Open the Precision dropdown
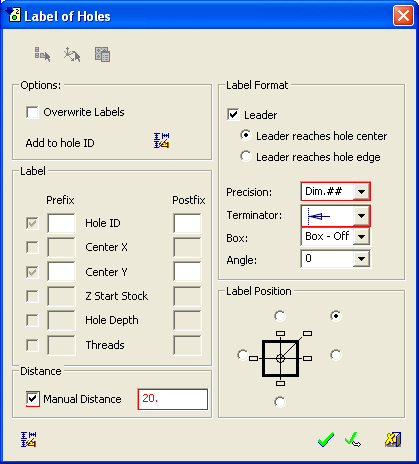Viewport: 419px width, 464px height. tap(361, 192)
